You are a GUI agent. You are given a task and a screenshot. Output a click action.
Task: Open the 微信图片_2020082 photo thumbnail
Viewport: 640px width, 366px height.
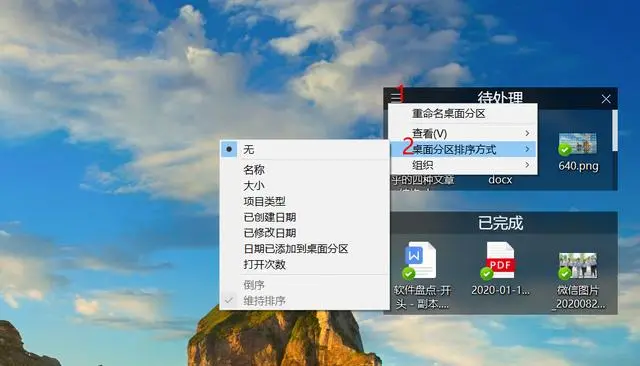coord(578,265)
